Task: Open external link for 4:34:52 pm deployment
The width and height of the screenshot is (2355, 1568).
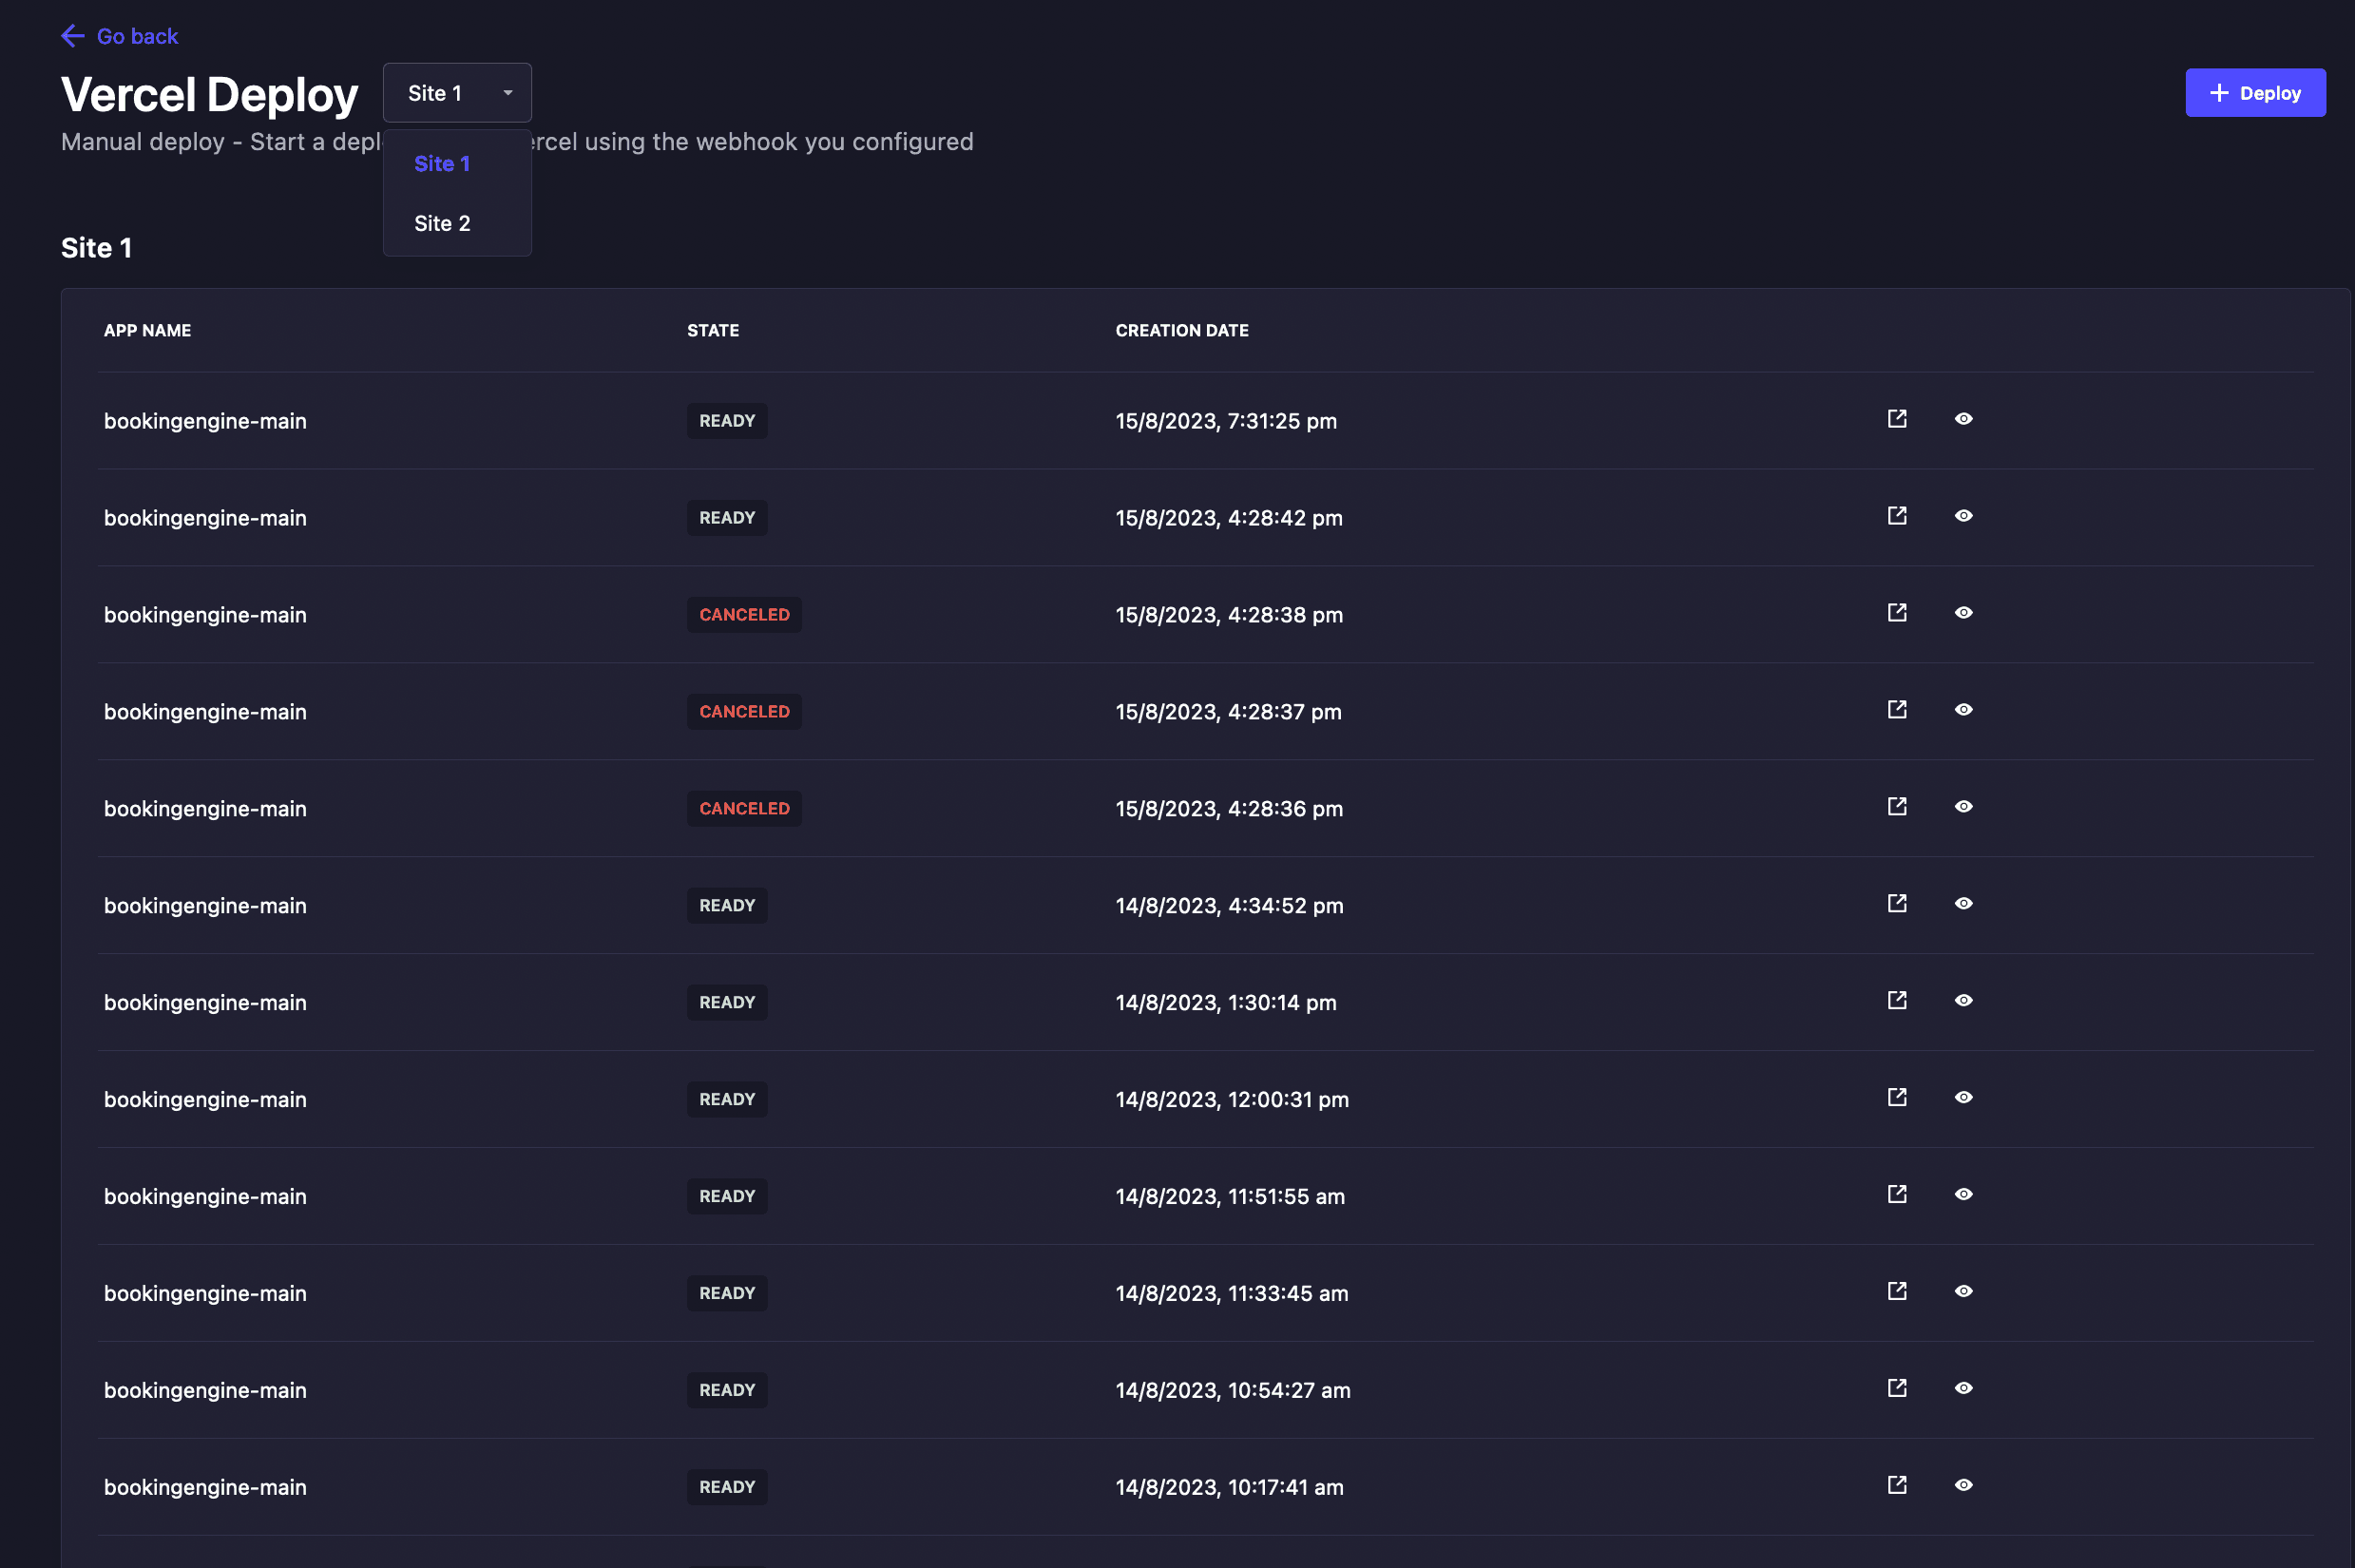Action: pos(1897,904)
